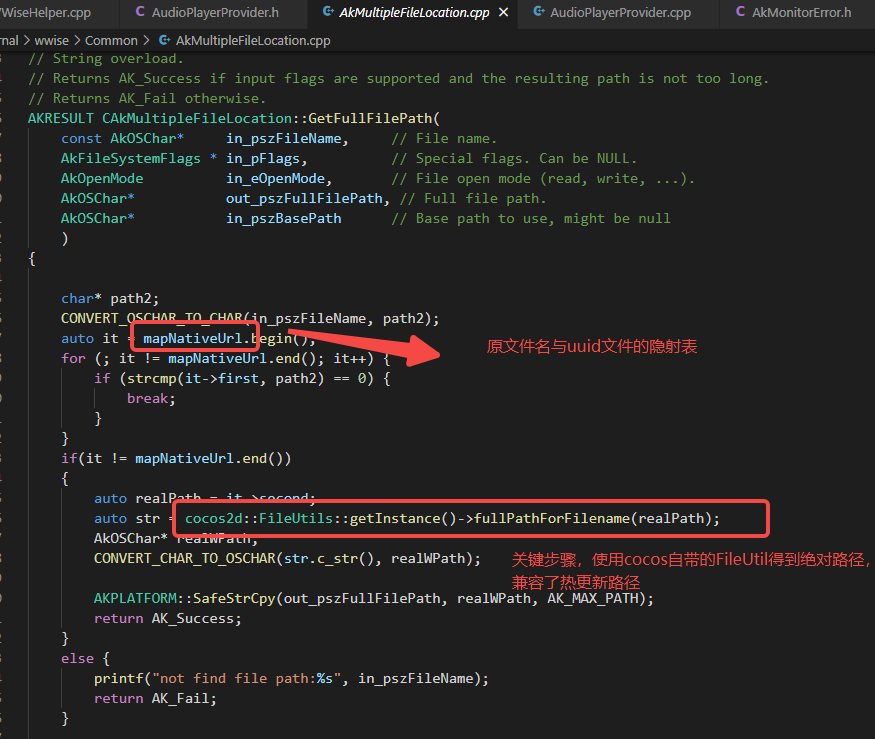Click the C header icon on AudioPlayerProvider.h tab
The image size is (875, 739).
[139, 13]
